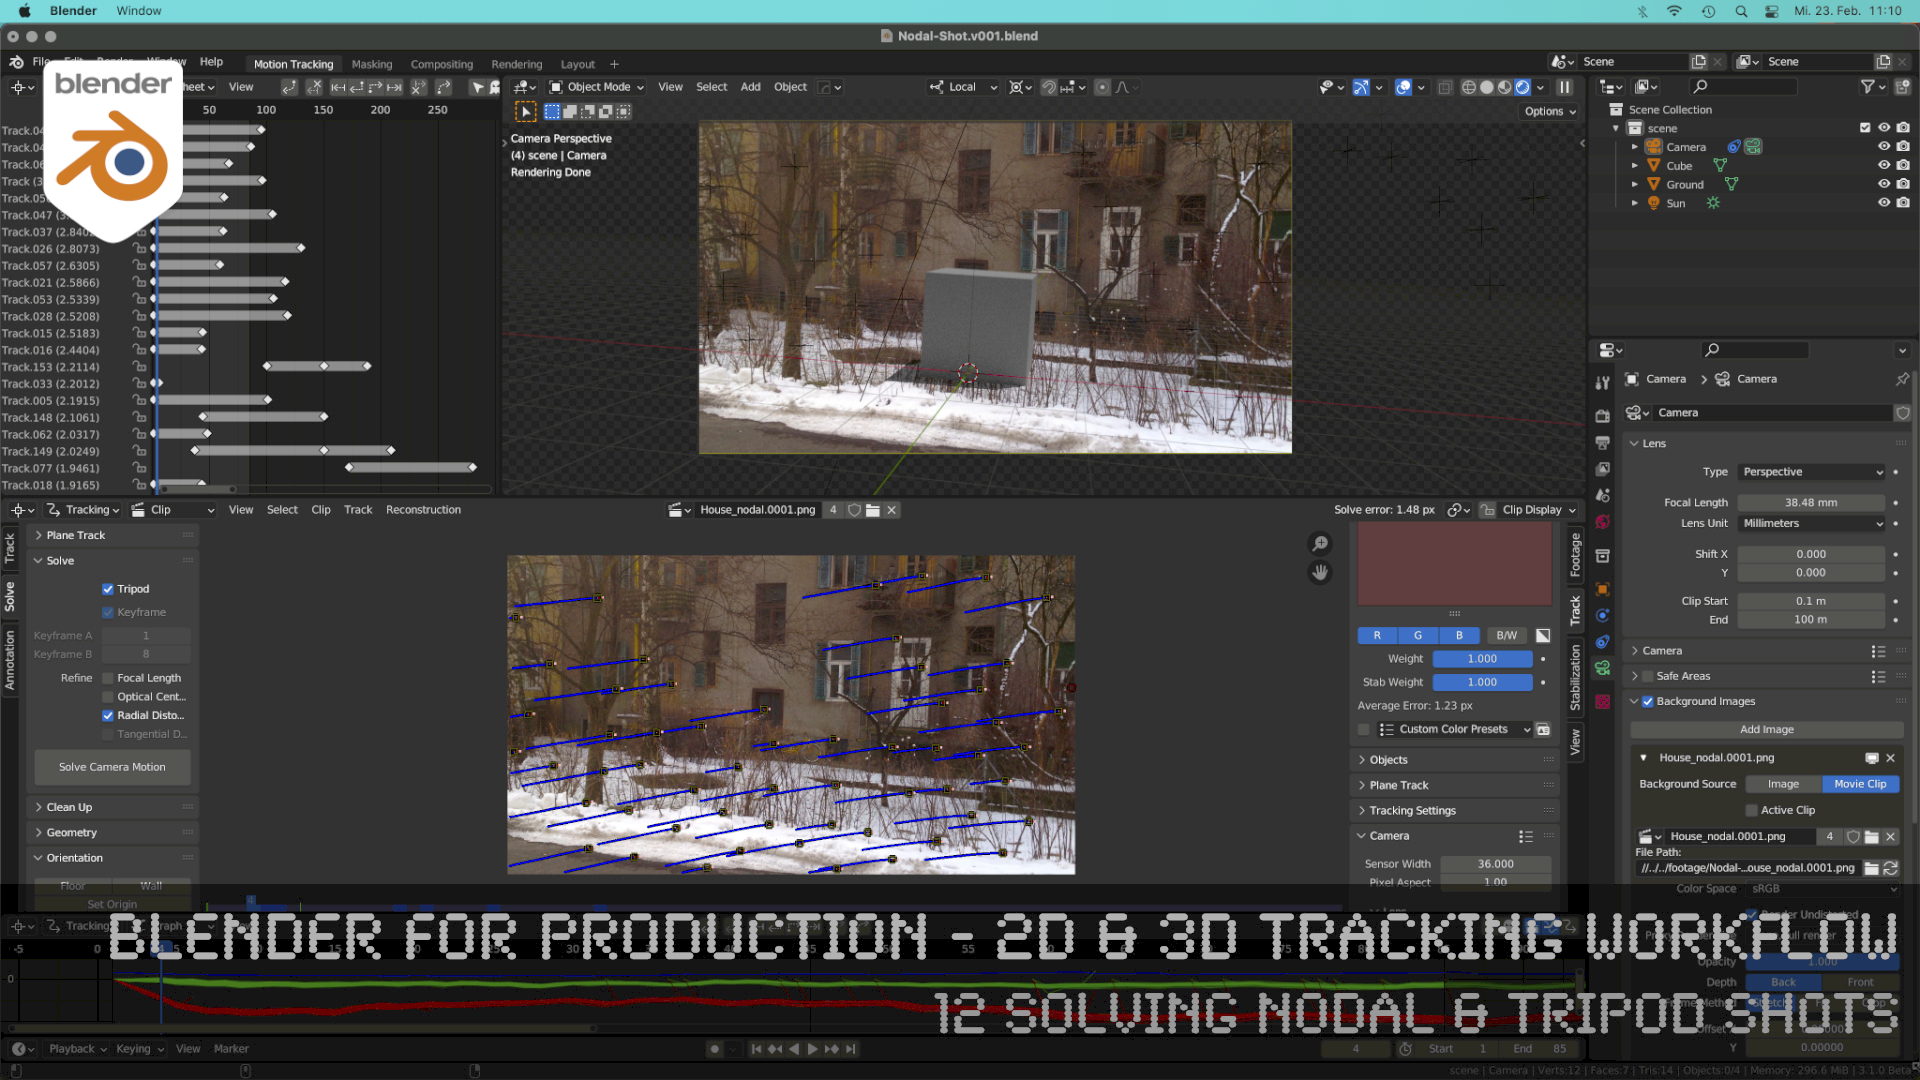Viewport: 1920px width, 1080px height.
Task: Uncheck Radial Distortion refine option
Action: click(109, 715)
